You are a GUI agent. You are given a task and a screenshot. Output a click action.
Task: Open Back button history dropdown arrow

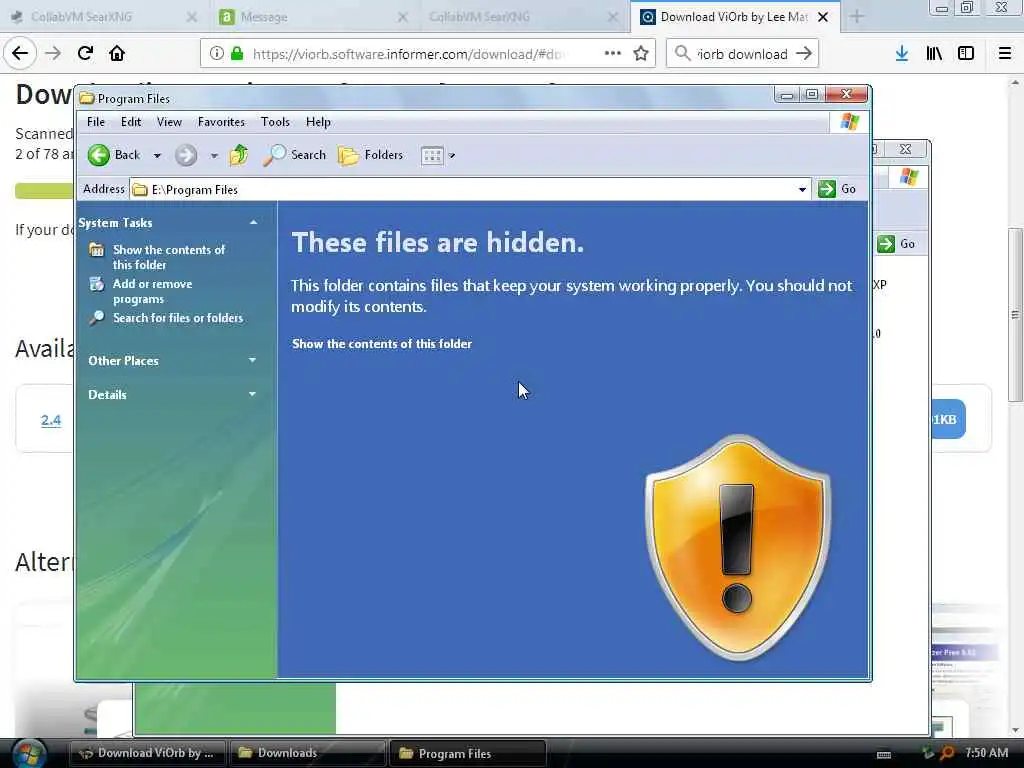click(x=157, y=155)
